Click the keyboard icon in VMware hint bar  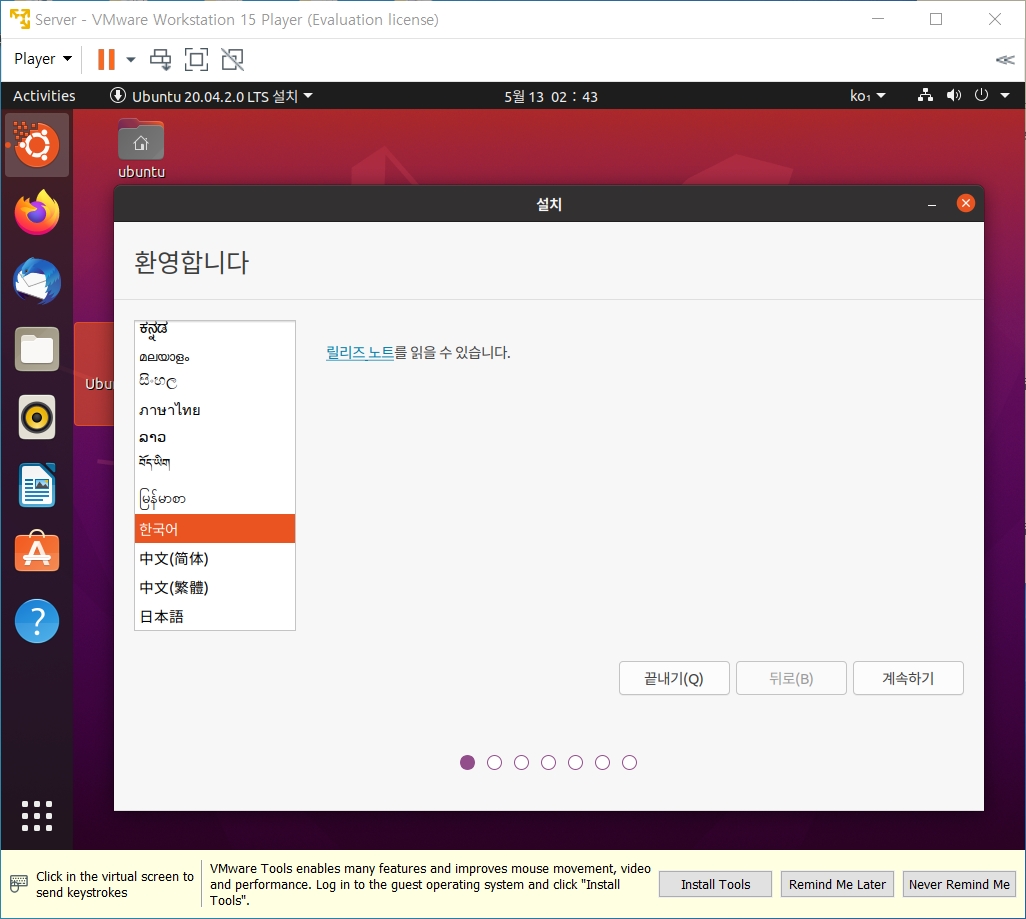(x=18, y=884)
